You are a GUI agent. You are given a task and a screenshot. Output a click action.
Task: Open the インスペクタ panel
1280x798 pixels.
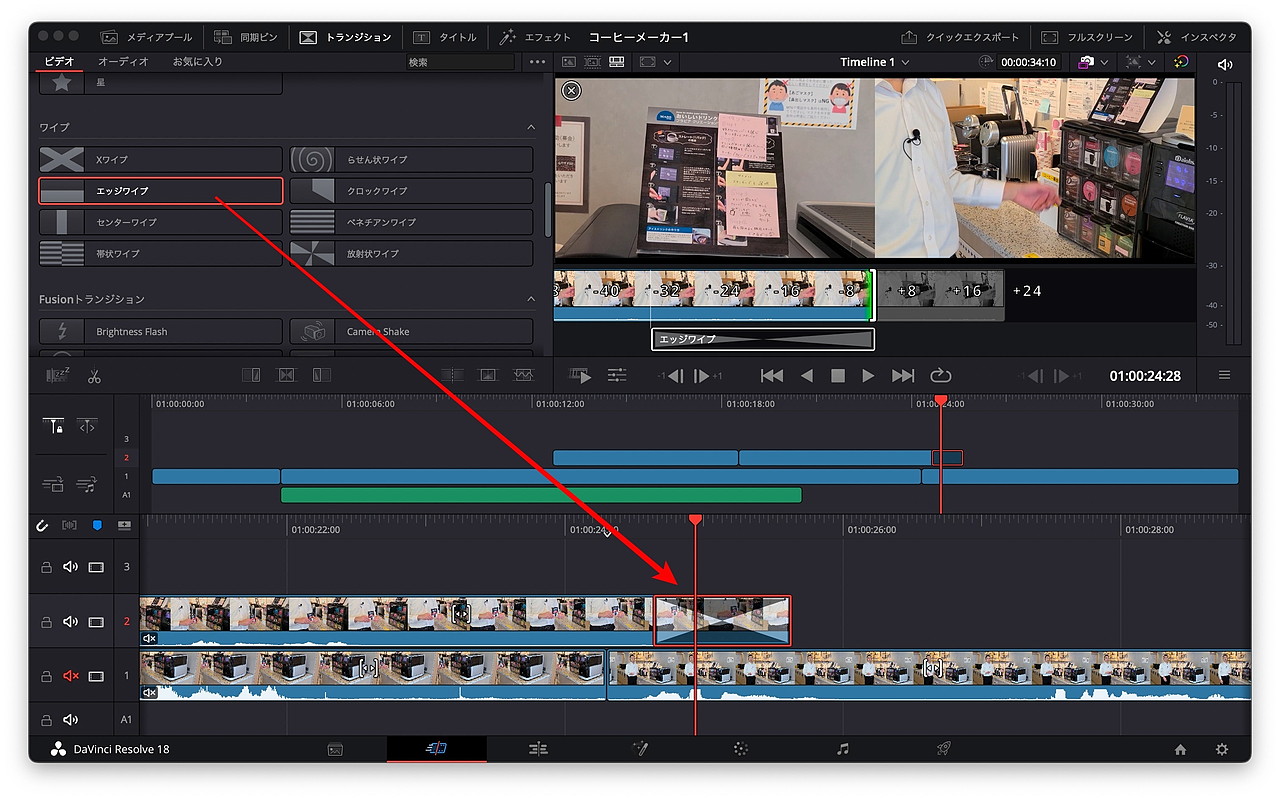point(1198,37)
